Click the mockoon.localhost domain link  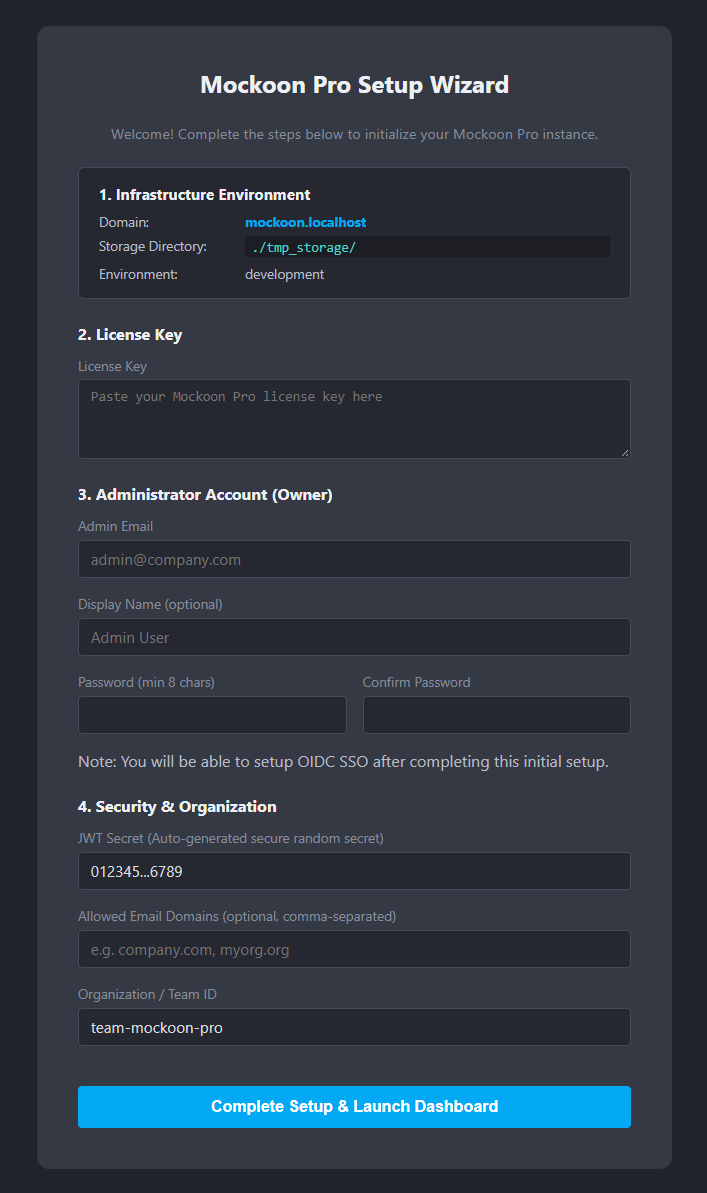coord(305,222)
